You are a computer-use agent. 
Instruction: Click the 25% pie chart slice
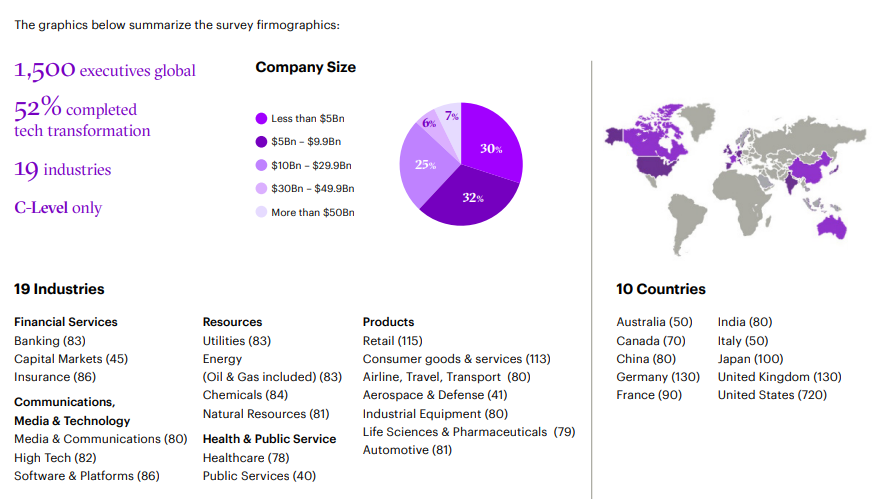pos(424,165)
